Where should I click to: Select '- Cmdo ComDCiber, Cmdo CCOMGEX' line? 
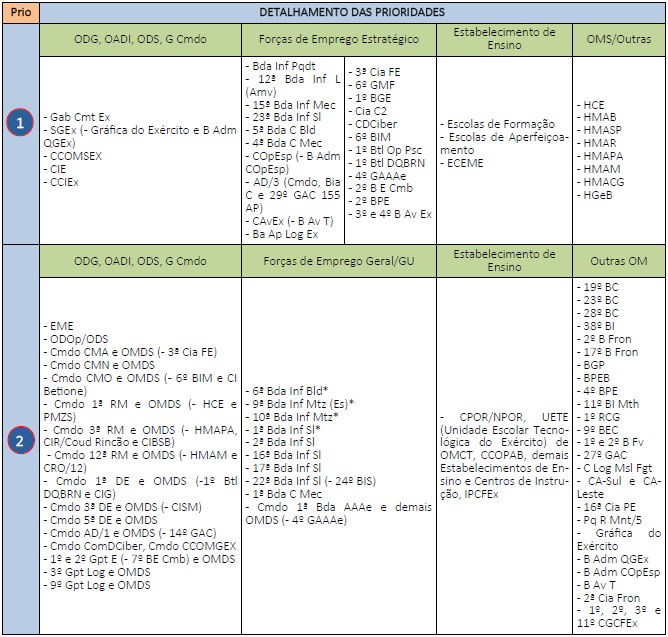coord(140,547)
